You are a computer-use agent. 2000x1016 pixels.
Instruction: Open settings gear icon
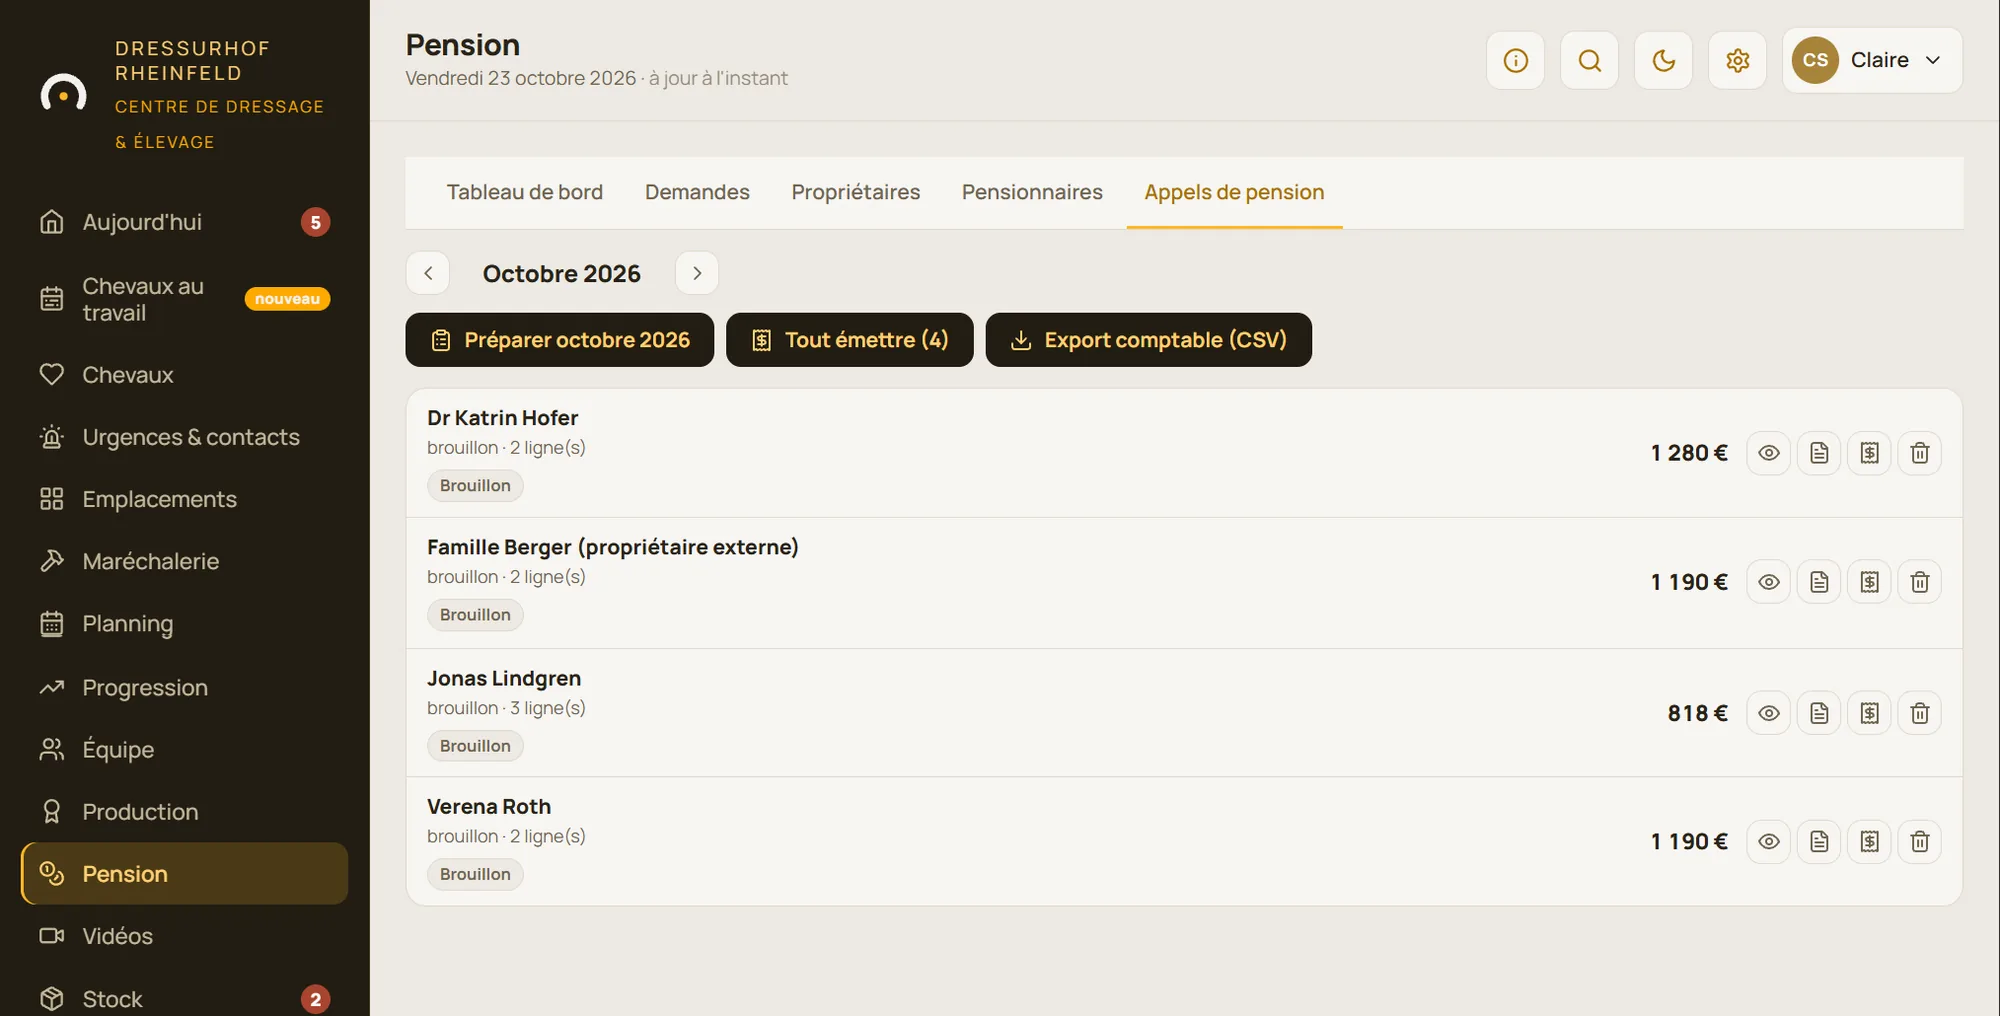tap(1737, 60)
